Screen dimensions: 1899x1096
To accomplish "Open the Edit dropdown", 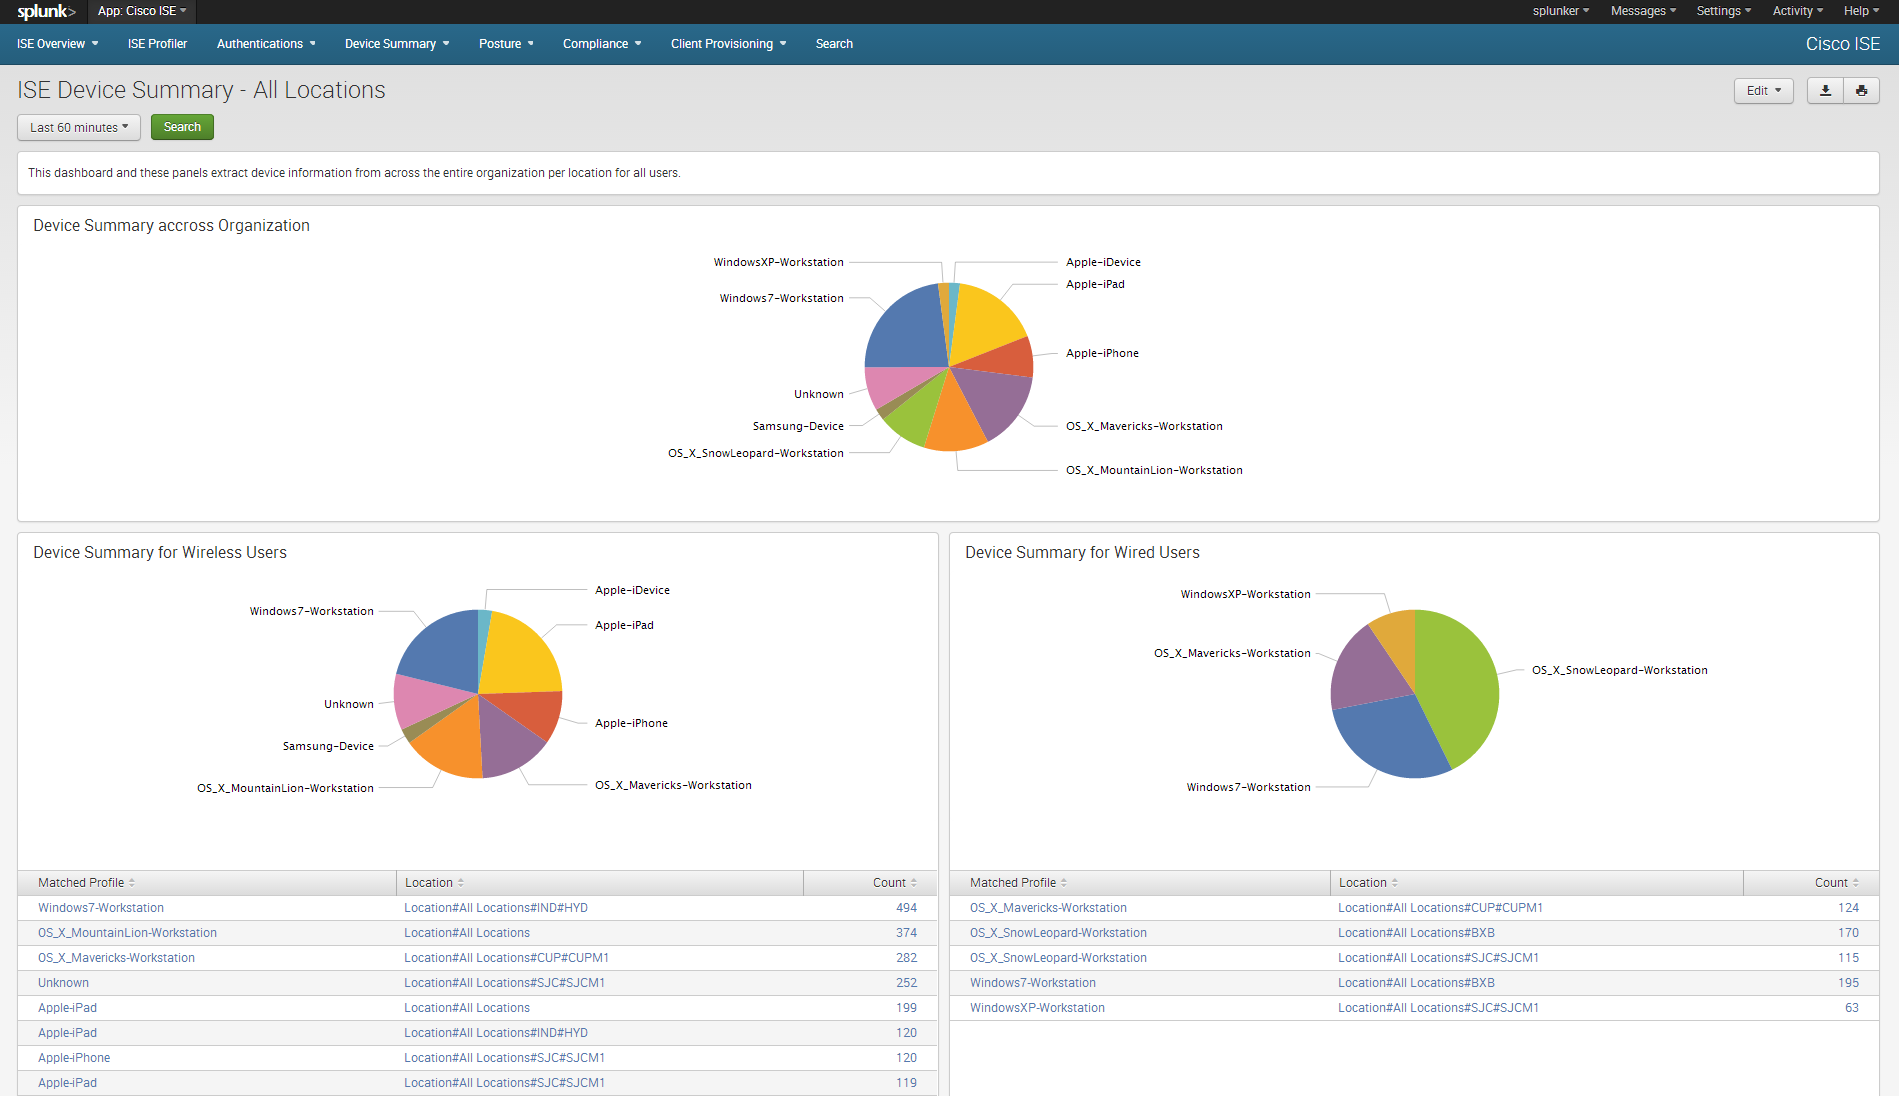I will click(1763, 90).
